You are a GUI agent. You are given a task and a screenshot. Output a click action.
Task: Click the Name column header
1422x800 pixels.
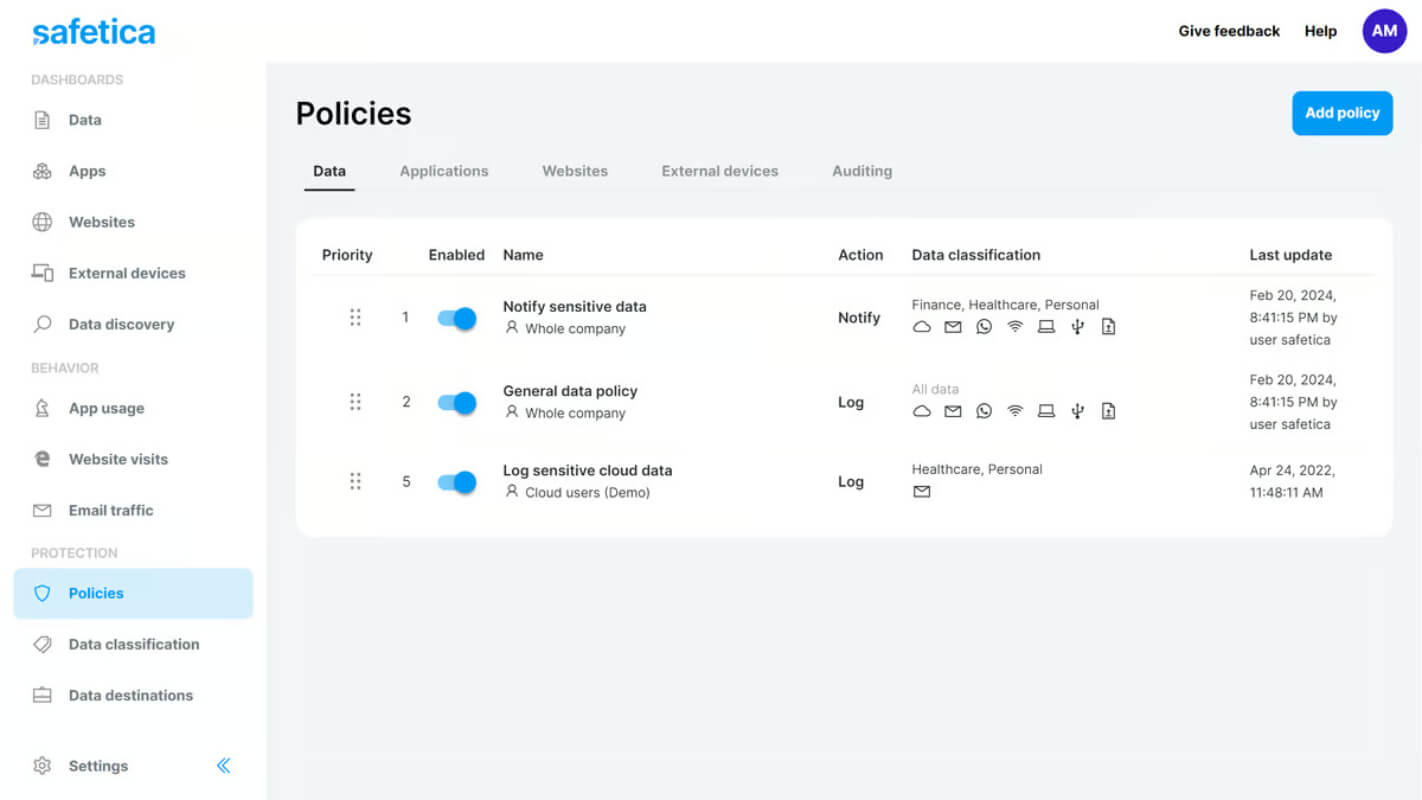(523, 255)
